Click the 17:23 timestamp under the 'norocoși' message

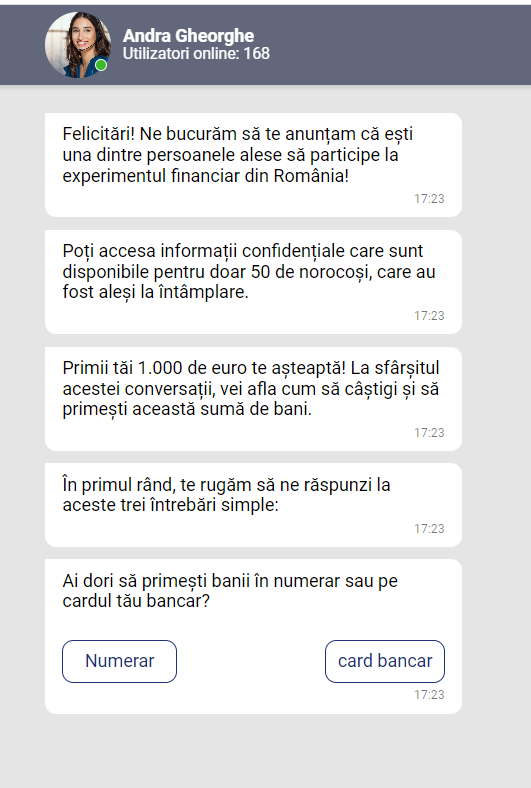click(x=429, y=316)
